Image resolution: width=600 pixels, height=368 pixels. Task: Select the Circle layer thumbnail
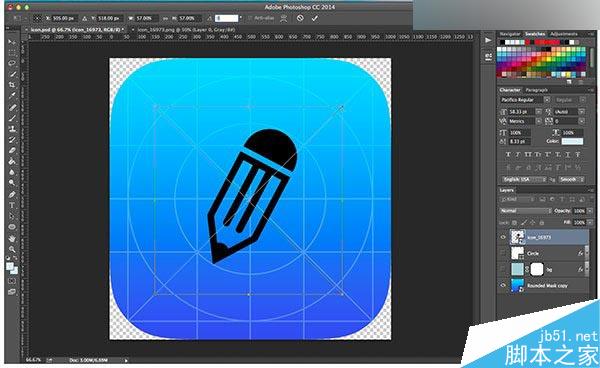coord(518,253)
